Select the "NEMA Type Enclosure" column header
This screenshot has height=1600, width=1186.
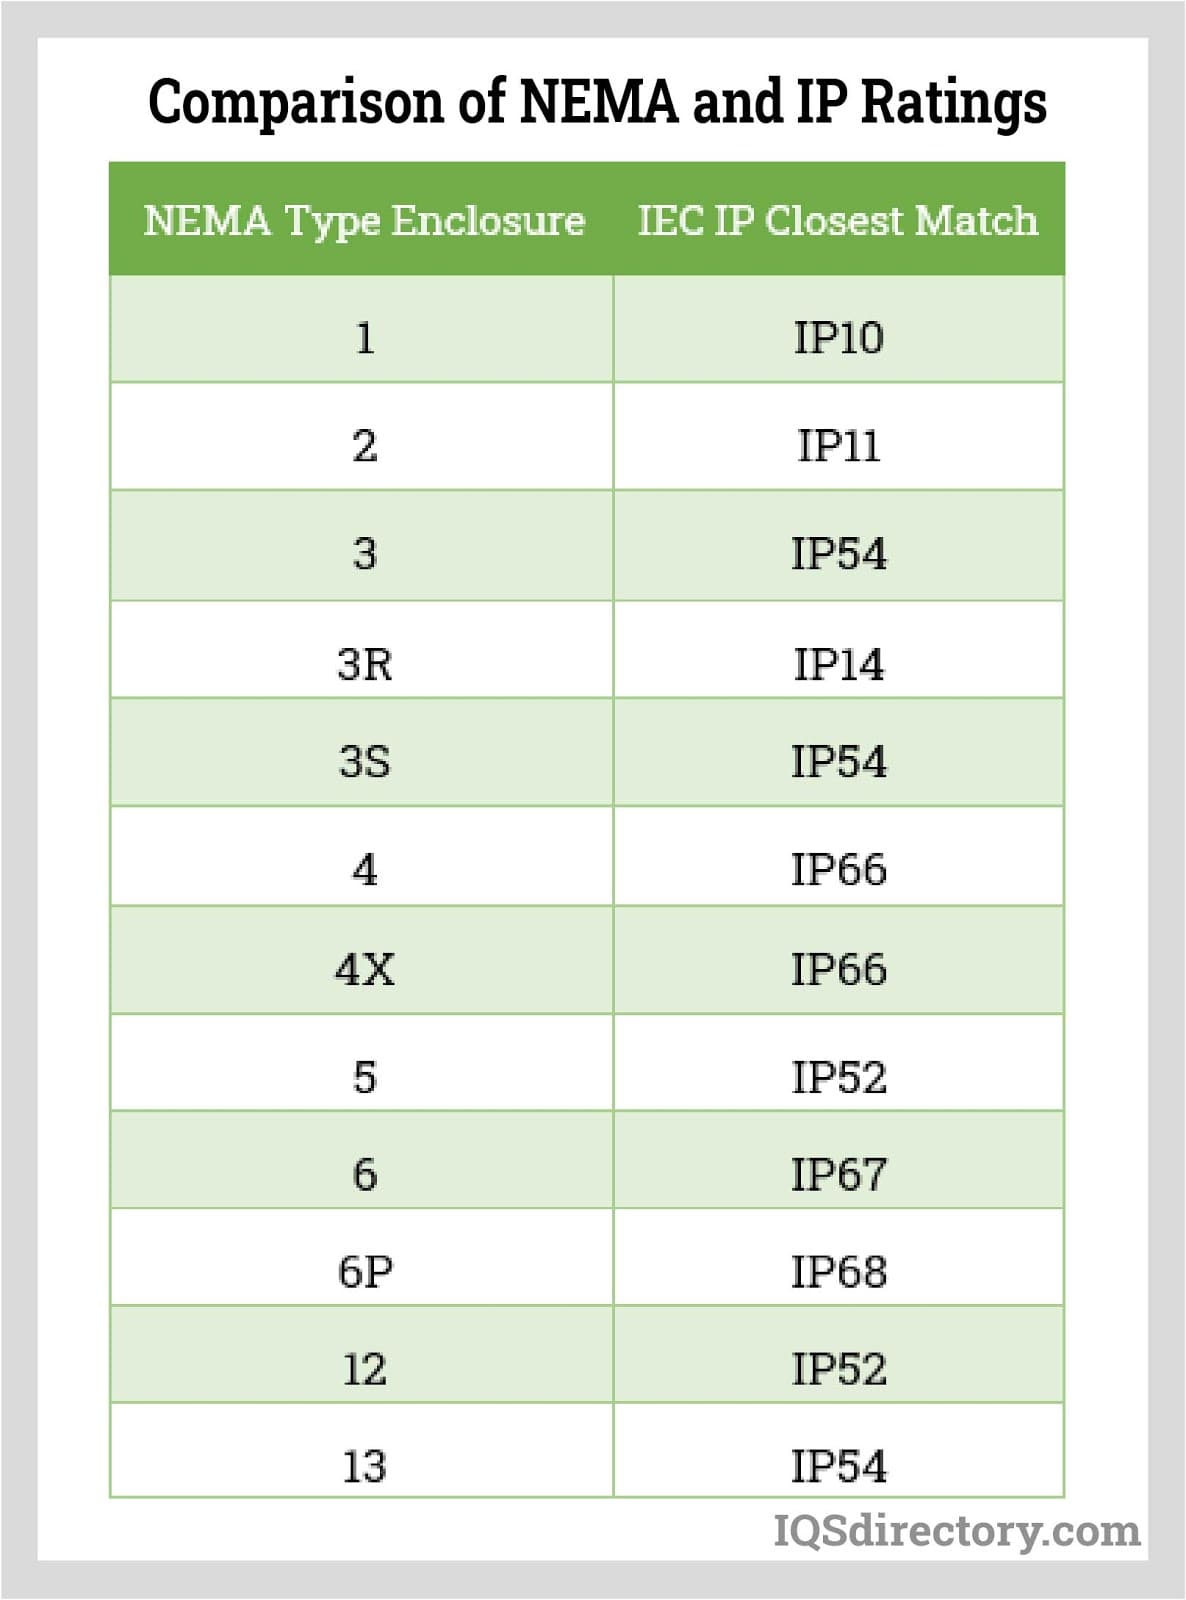[363, 220]
